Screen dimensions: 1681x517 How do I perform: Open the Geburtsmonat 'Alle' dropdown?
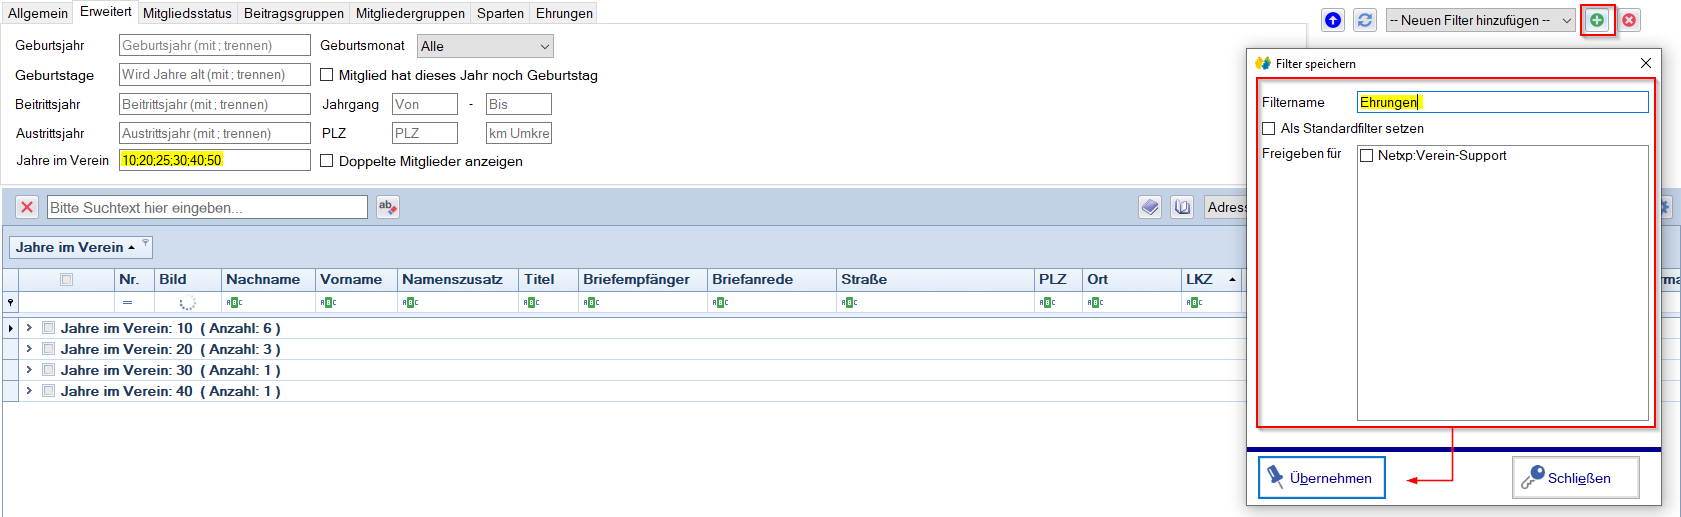485,46
